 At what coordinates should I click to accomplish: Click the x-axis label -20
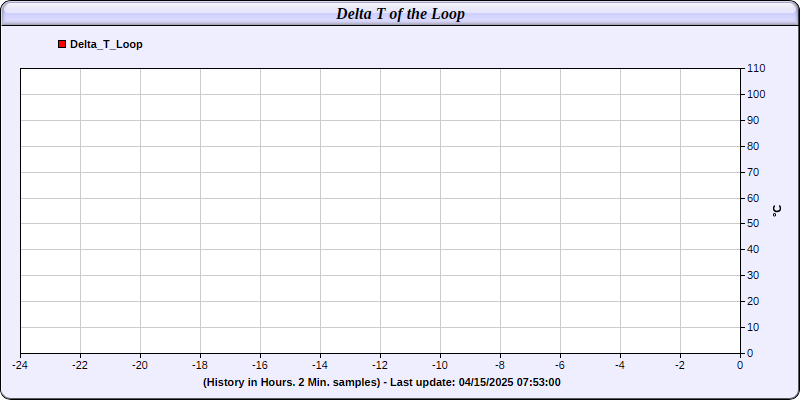point(140,365)
